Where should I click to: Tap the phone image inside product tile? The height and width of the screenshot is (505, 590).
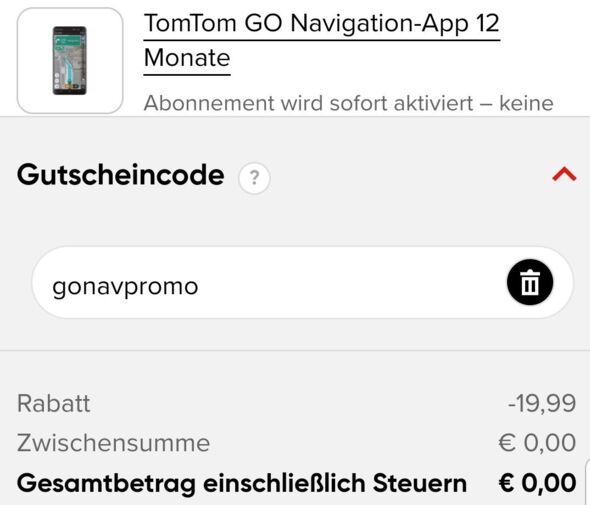[70, 61]
